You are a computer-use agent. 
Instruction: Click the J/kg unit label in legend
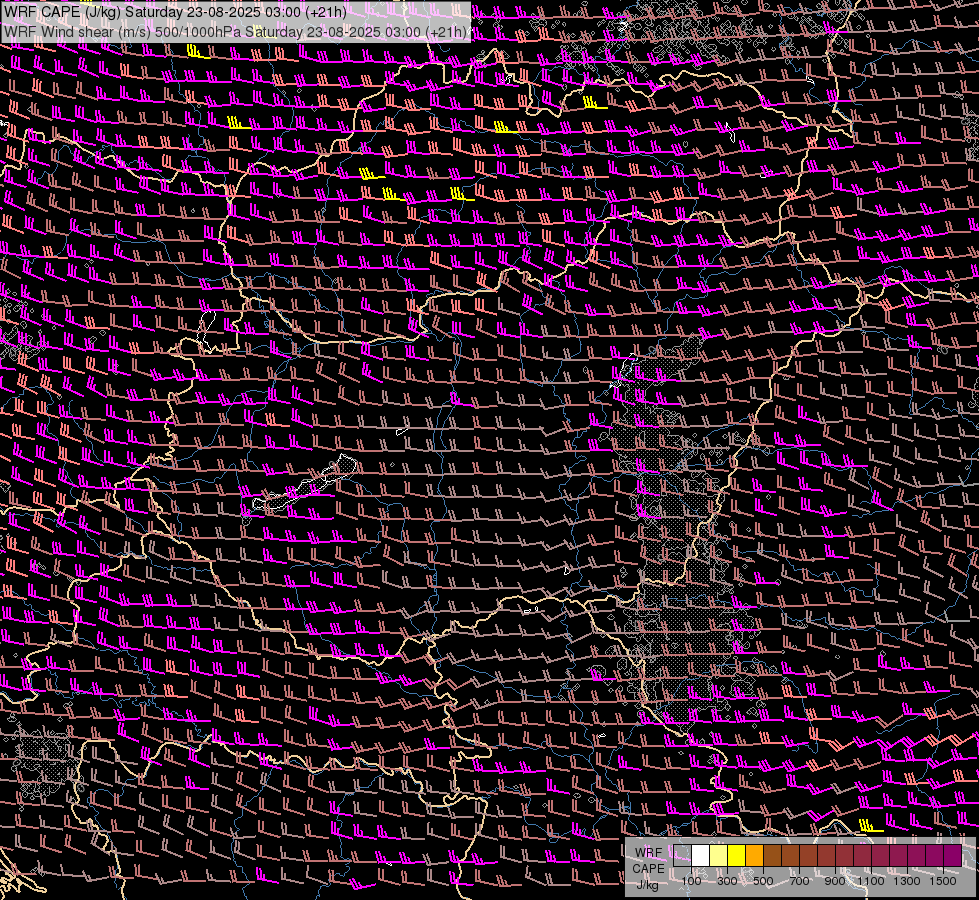pos(647,886)
